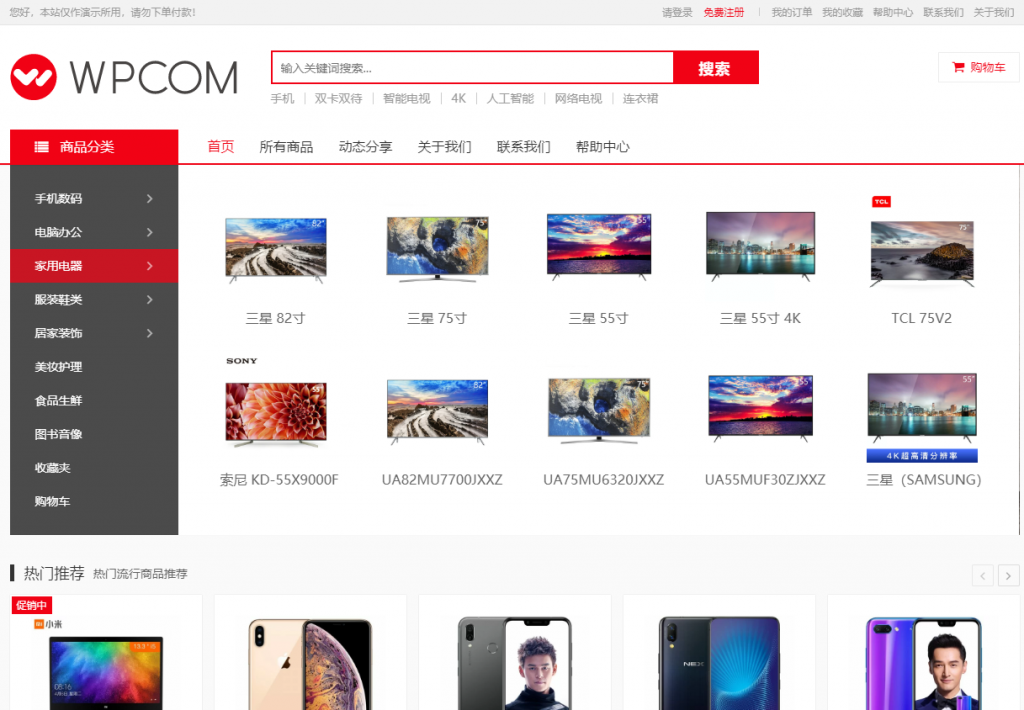
Task: Click the 双卡双待 suggested keyword
Action: [x=338, y=99]
